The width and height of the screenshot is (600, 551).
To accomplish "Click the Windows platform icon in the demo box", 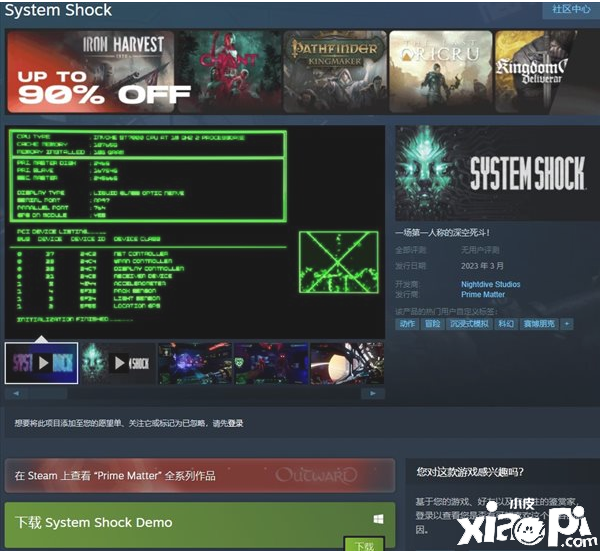I will coord(378,519).
